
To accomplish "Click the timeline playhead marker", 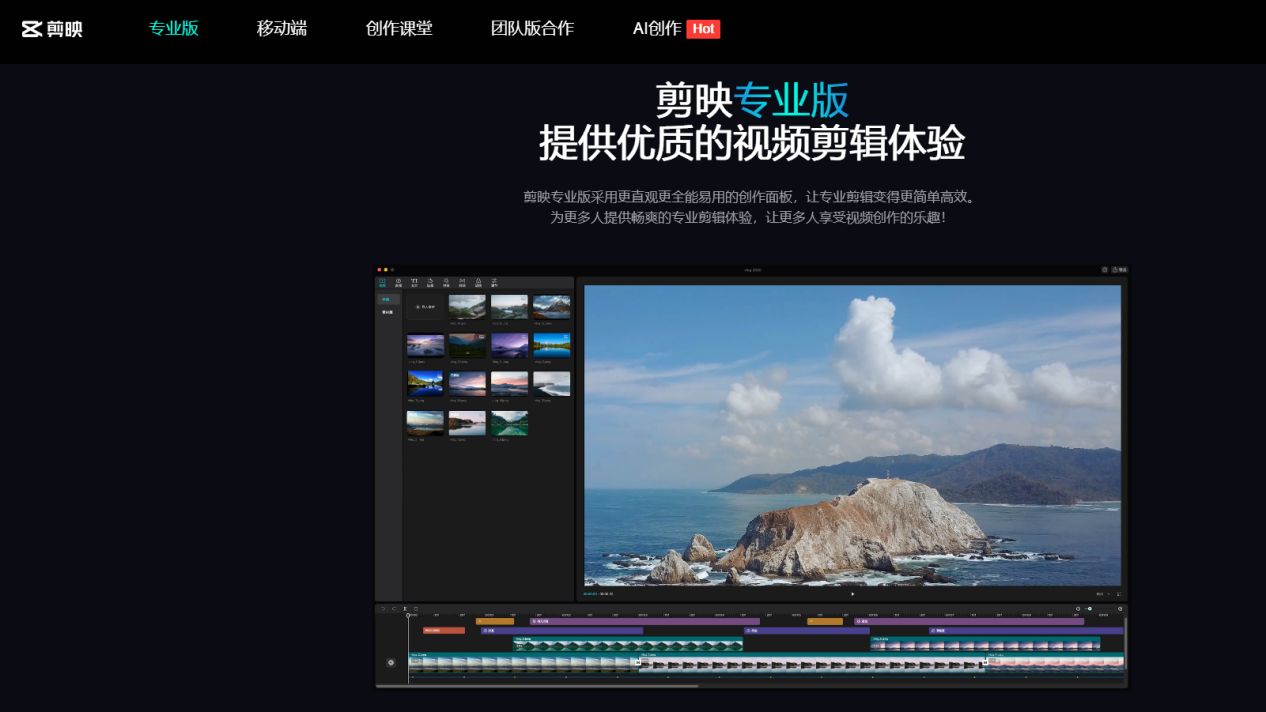I will 408,615.
